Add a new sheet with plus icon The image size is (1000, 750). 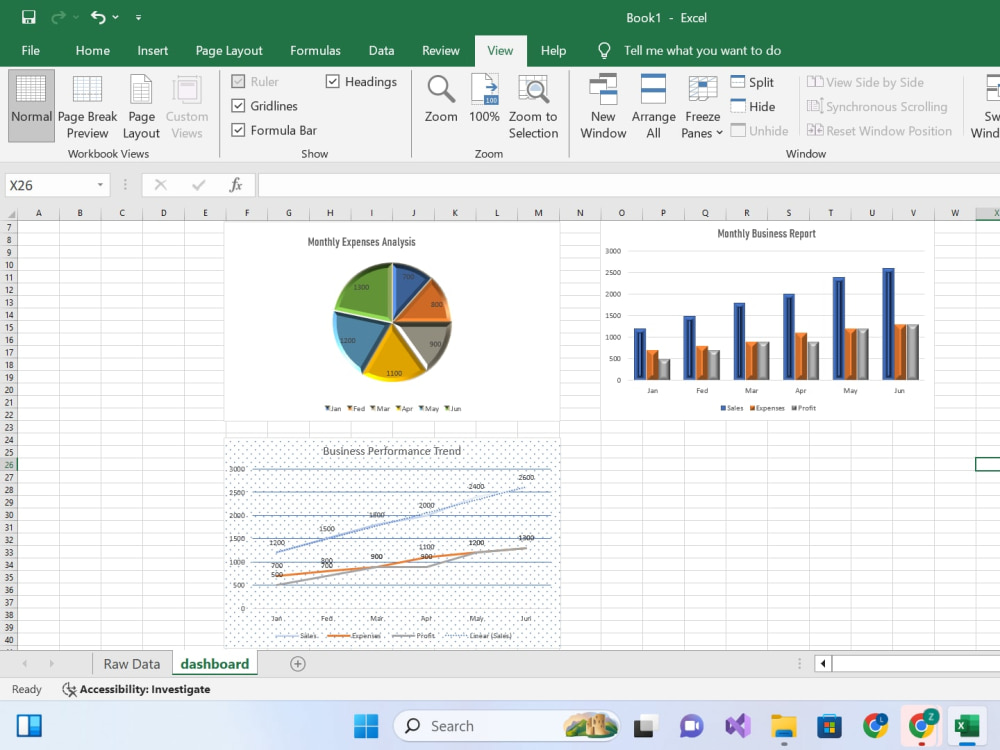pos(297,664)
